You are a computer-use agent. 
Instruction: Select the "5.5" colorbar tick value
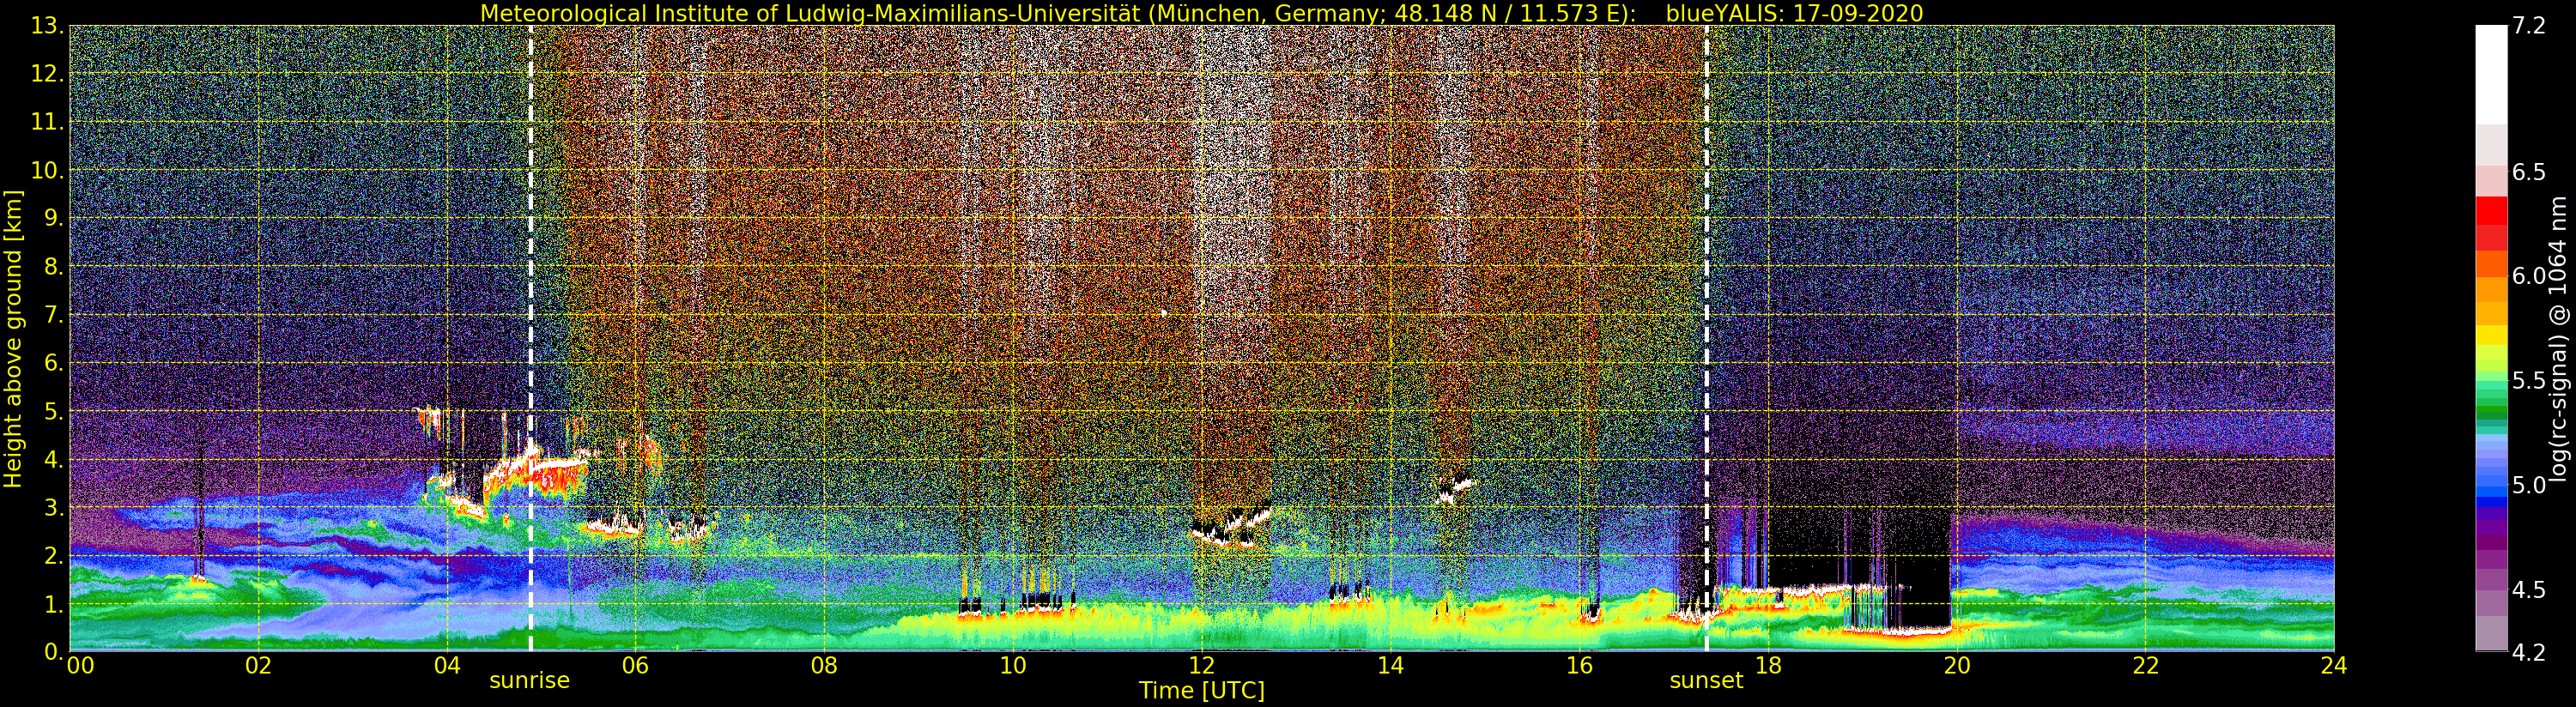2529,381
